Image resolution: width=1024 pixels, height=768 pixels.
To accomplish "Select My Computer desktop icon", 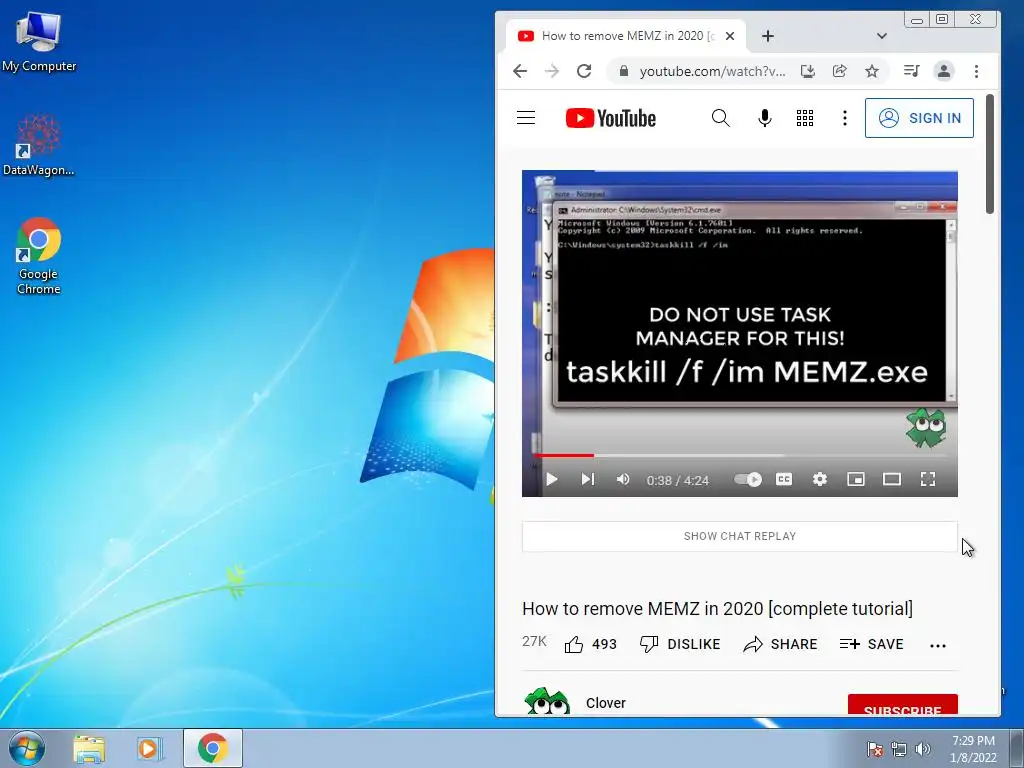I will coord(39,41).
